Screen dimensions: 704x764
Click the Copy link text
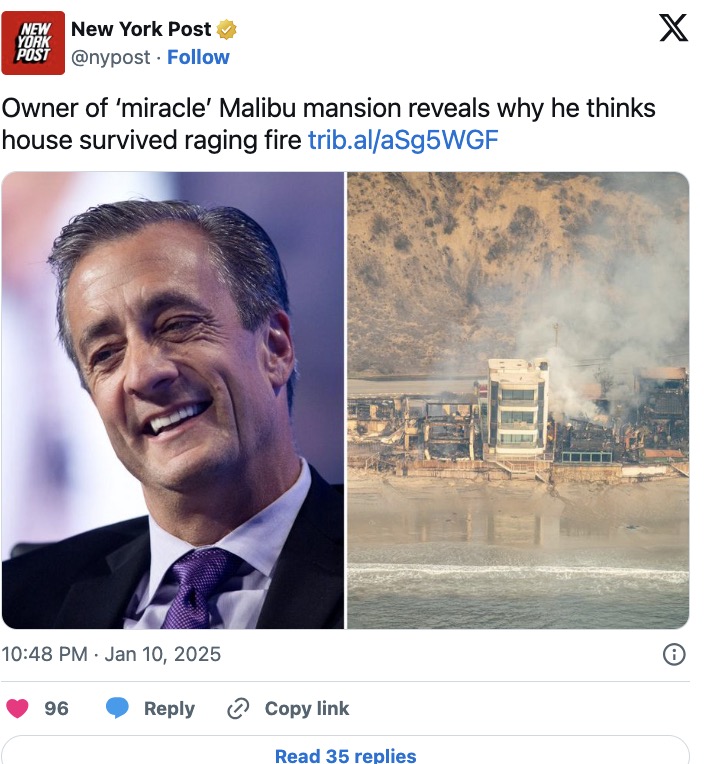(307, 708)
